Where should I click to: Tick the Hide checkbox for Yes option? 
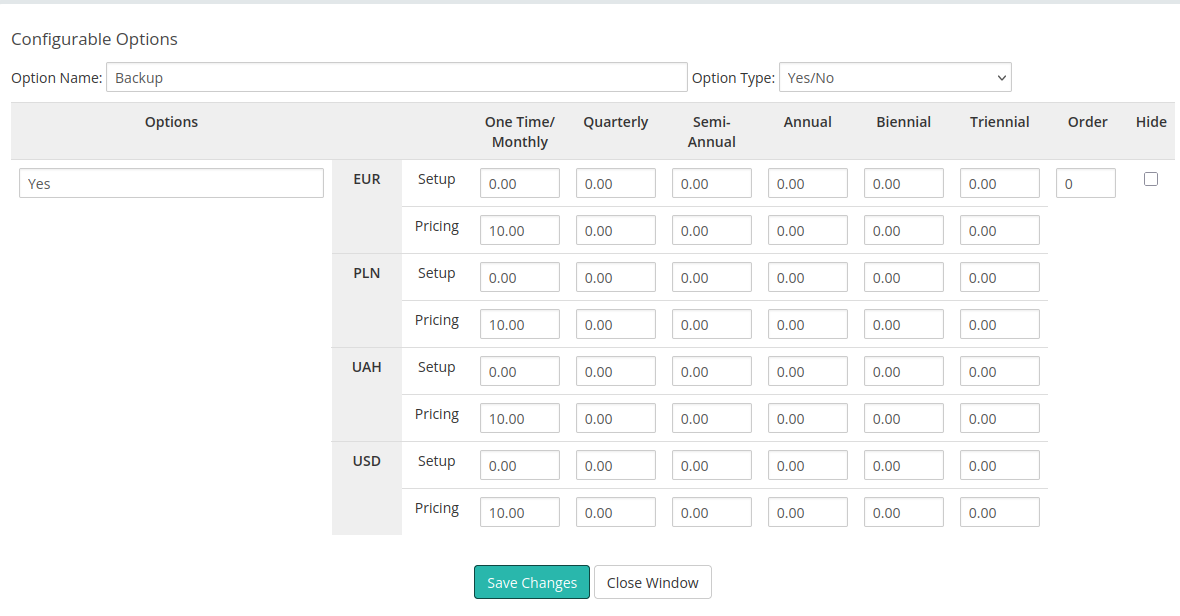tap(1151, 179)
